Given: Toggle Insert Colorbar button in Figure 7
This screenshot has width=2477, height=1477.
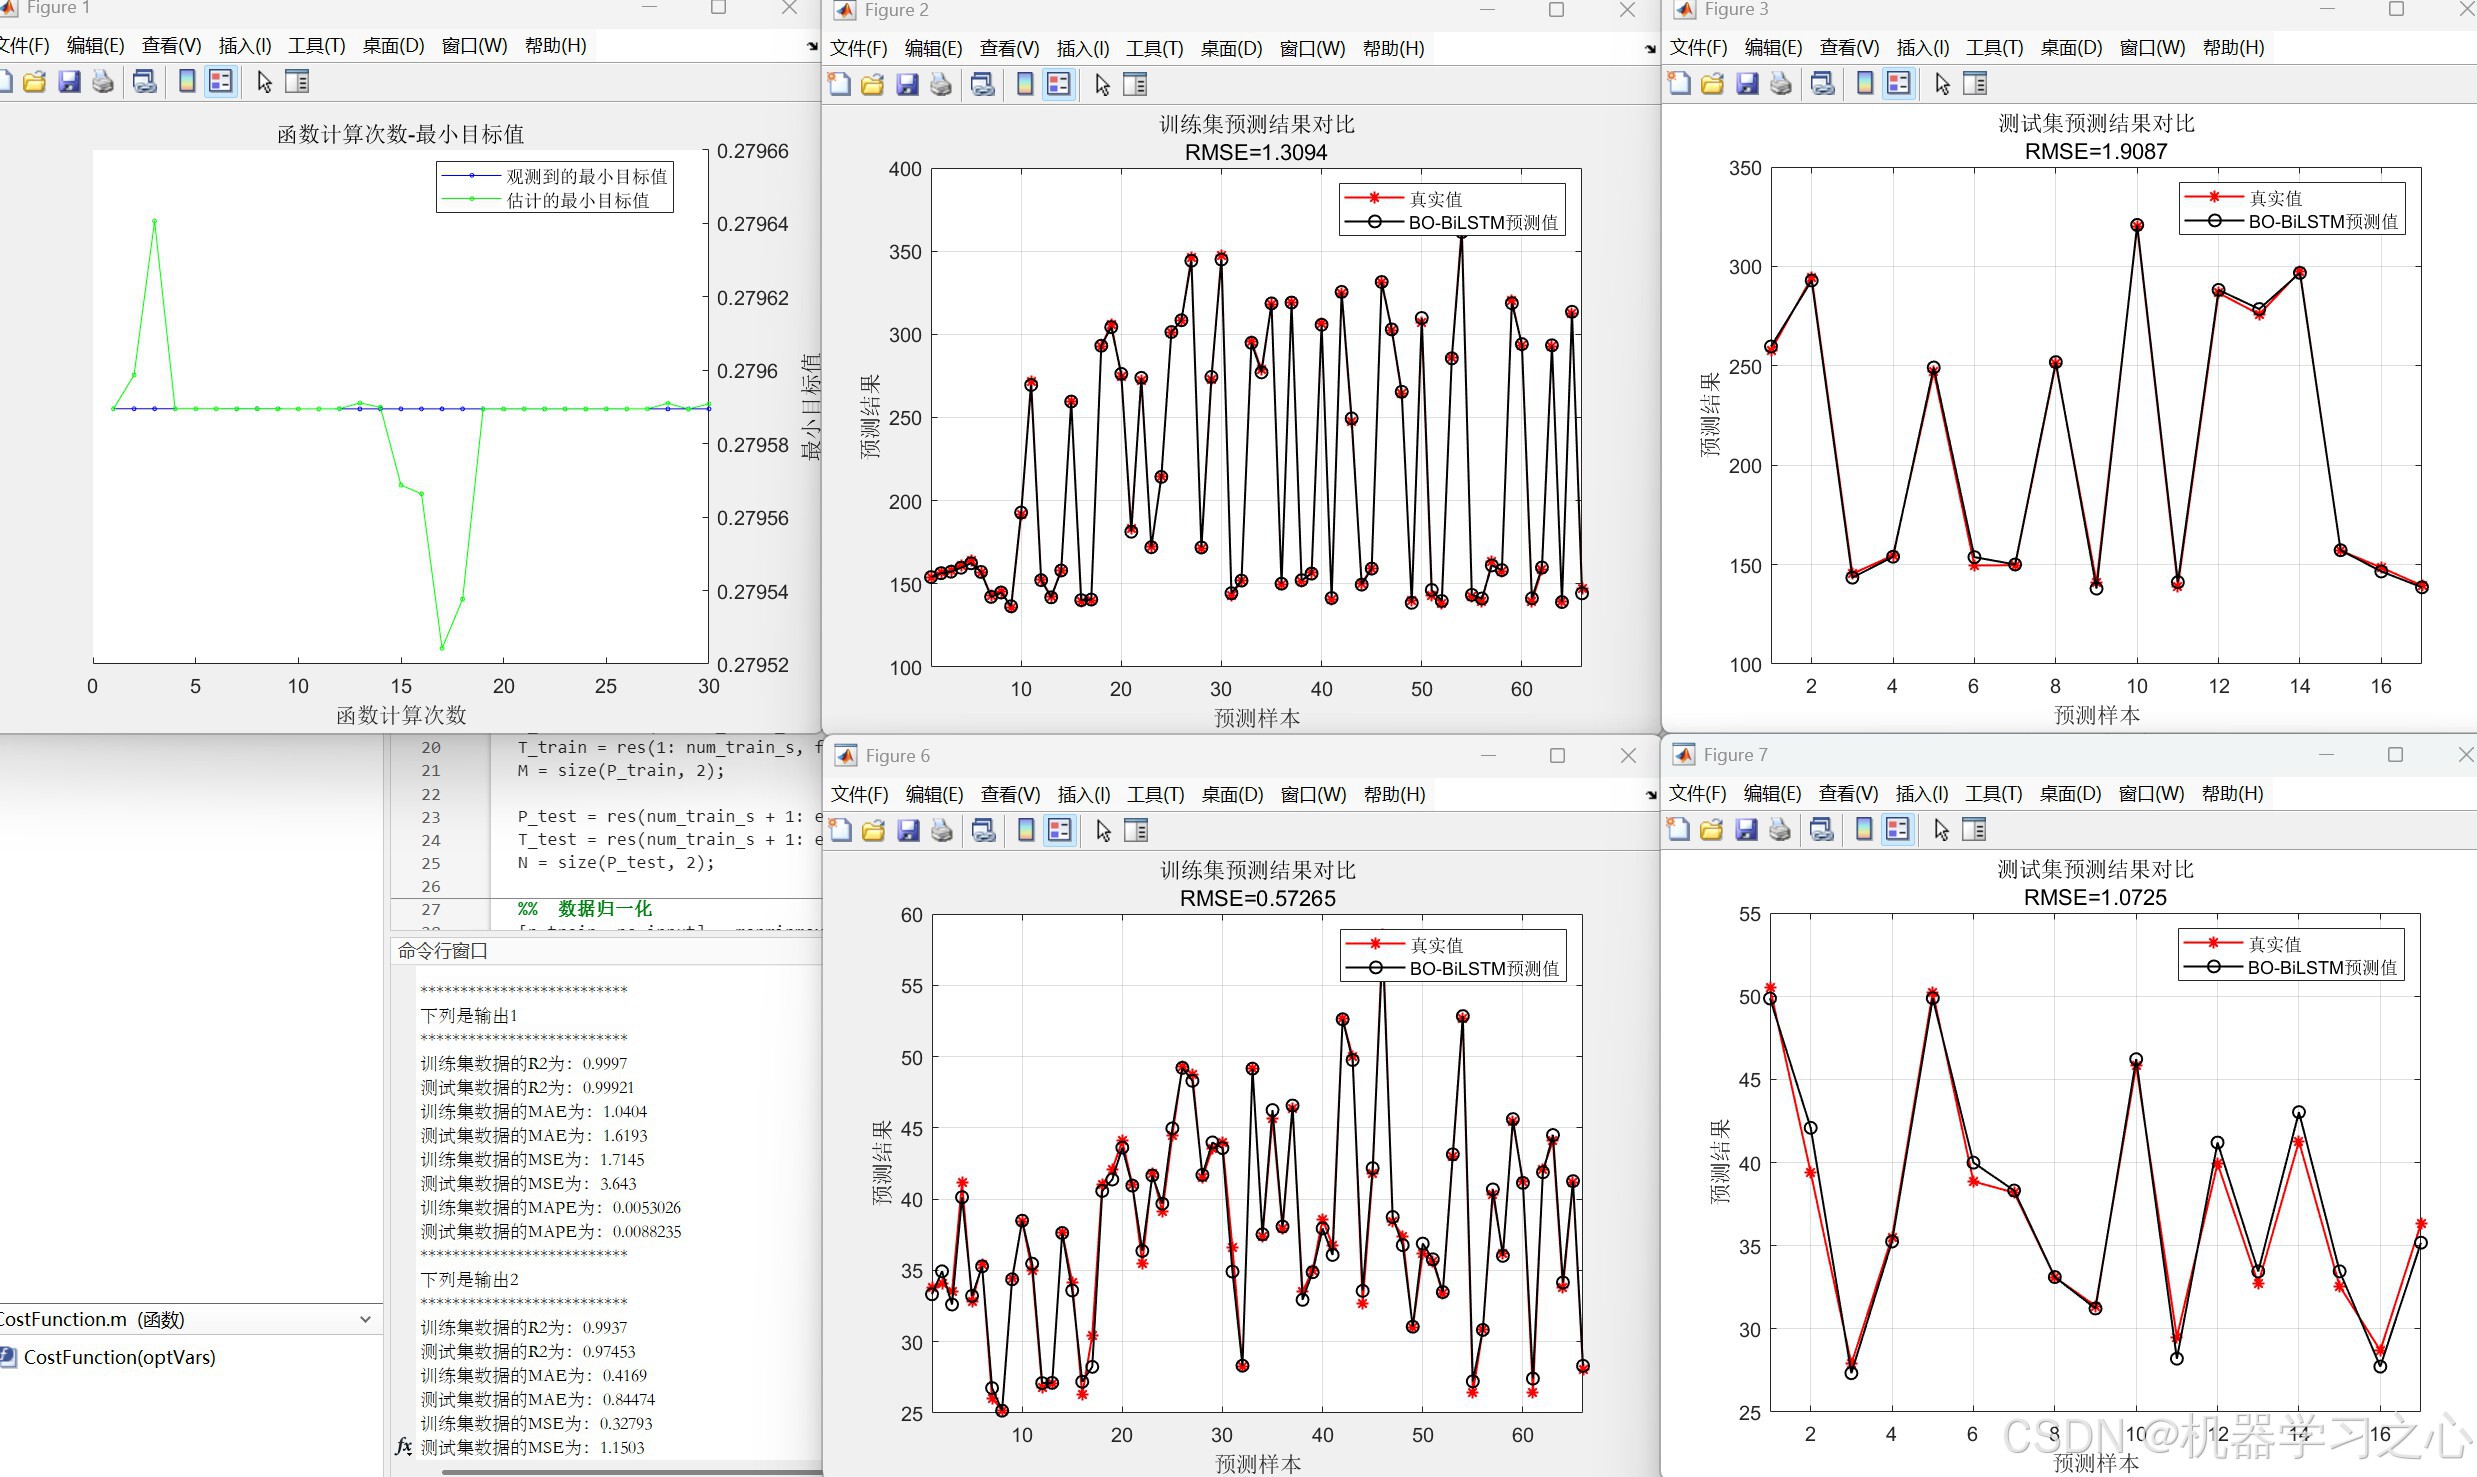Looking at the screenshot, I should click(1864, 830).
